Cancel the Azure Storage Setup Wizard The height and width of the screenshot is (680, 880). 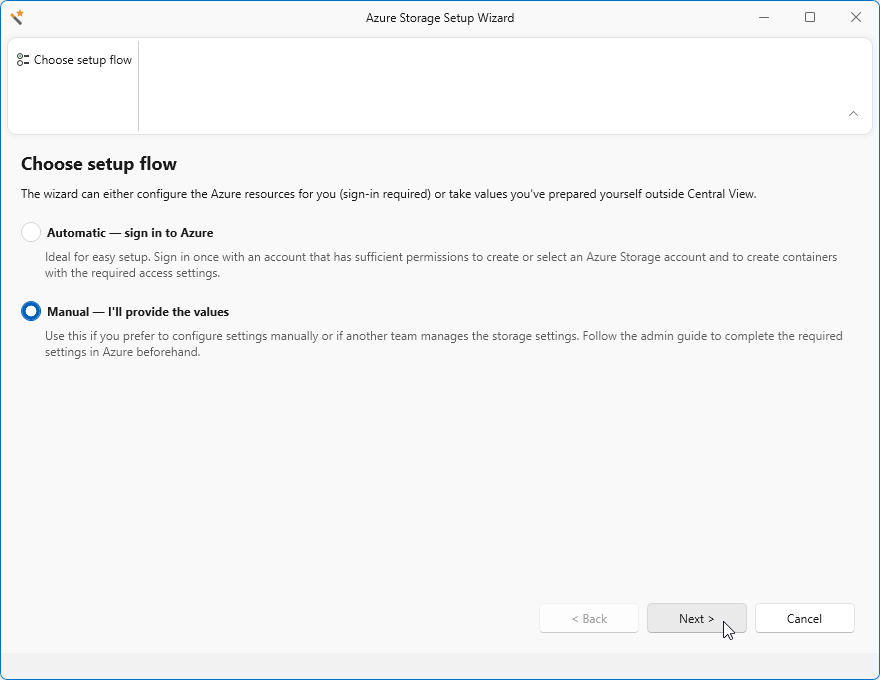point(804,618)
